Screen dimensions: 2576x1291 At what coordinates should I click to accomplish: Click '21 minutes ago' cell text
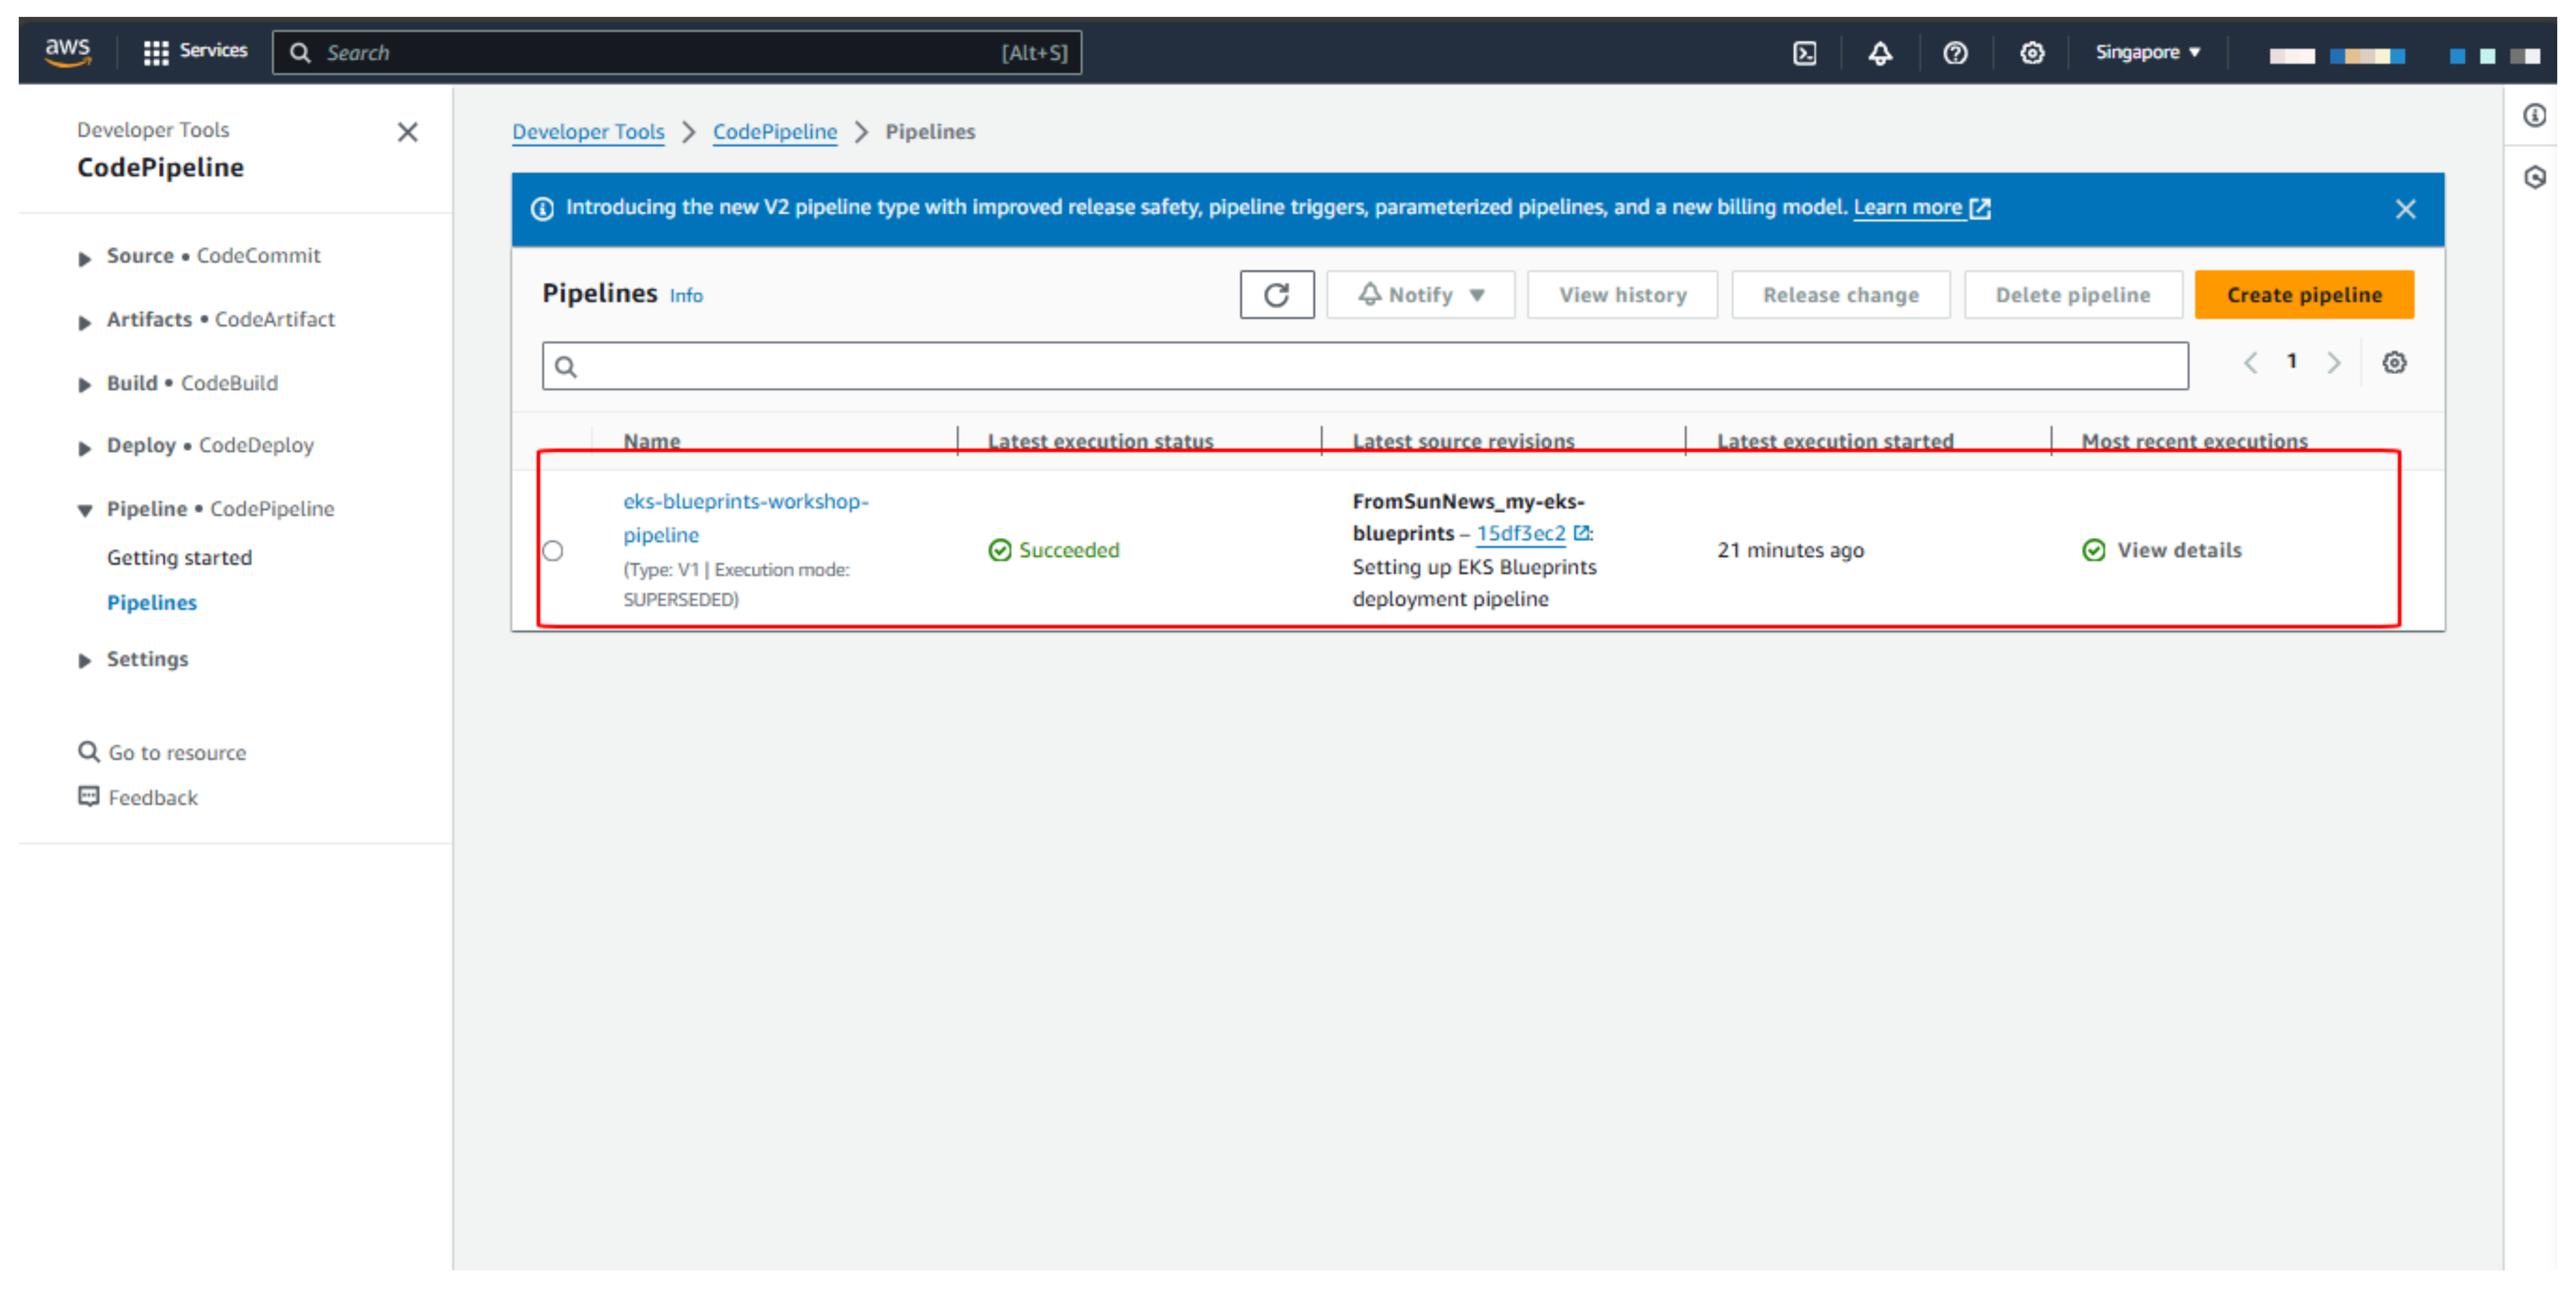click(x=1790, y=551)
